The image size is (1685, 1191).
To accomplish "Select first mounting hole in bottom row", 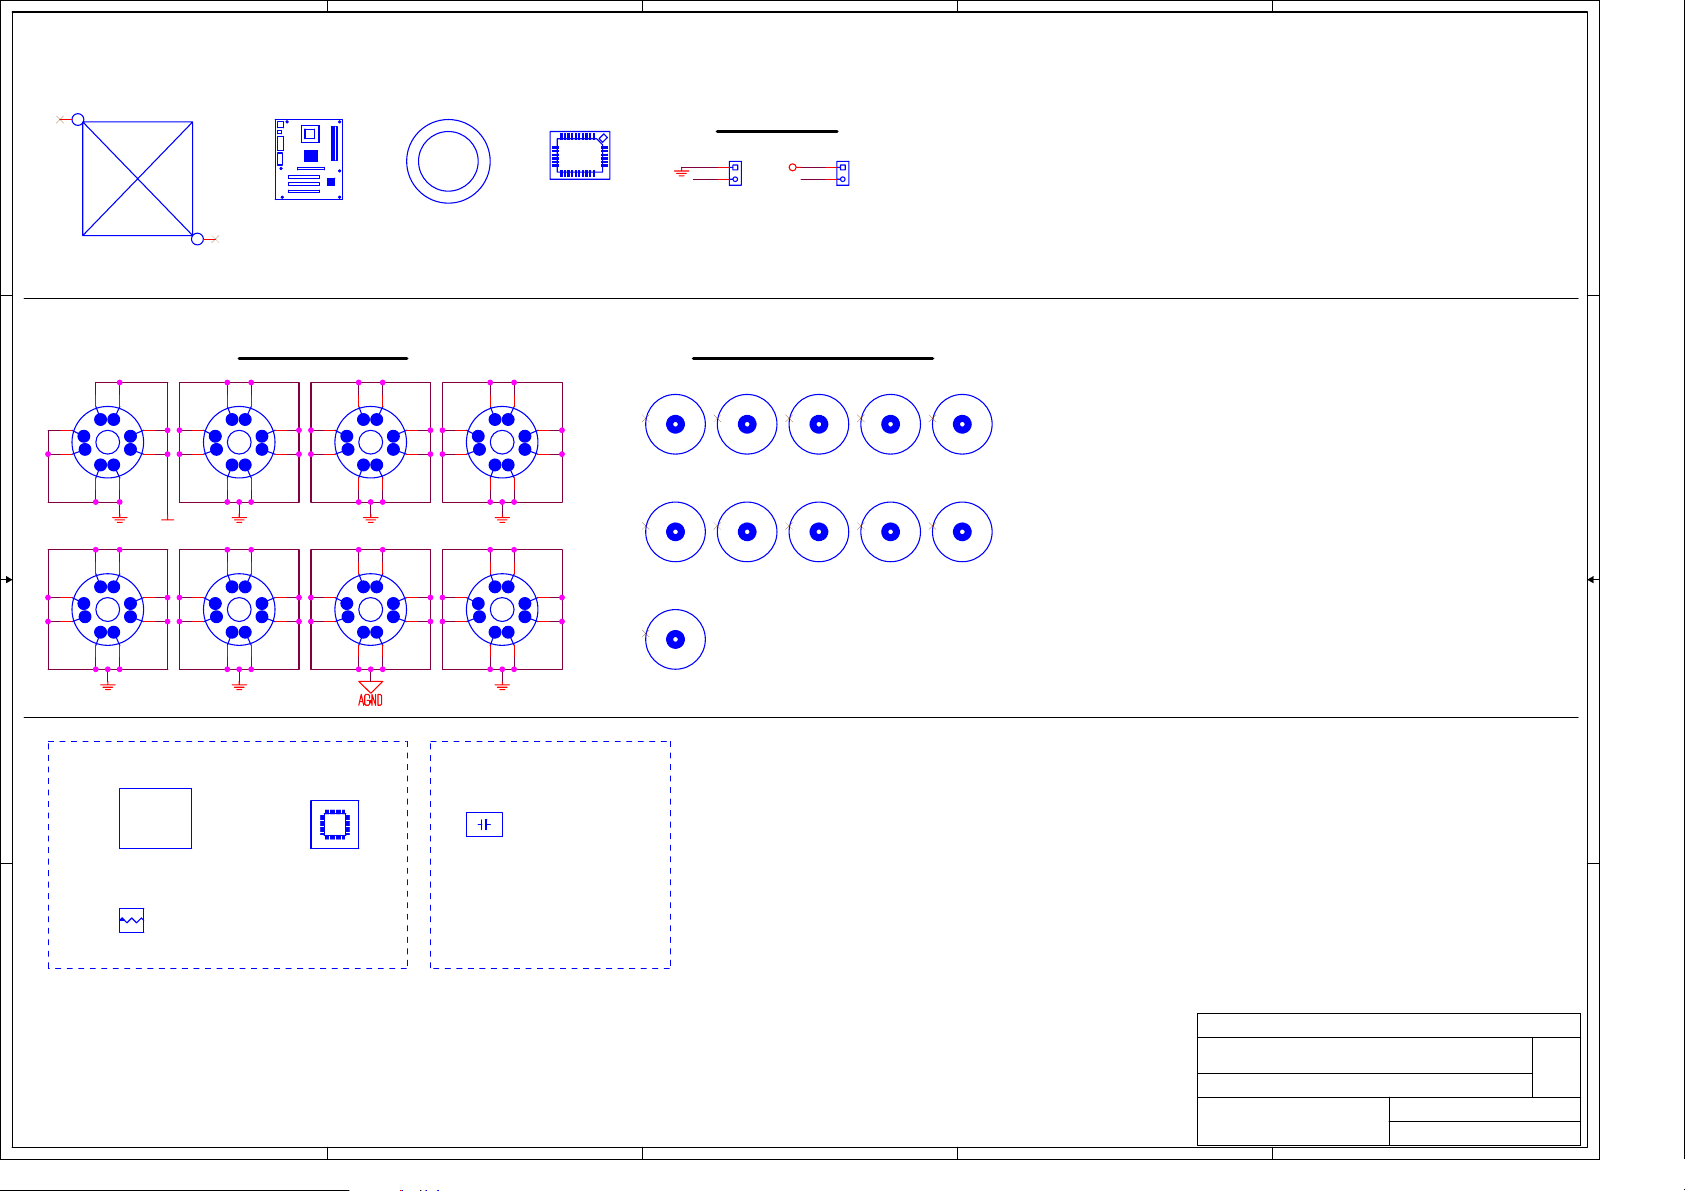I will 107,609.
